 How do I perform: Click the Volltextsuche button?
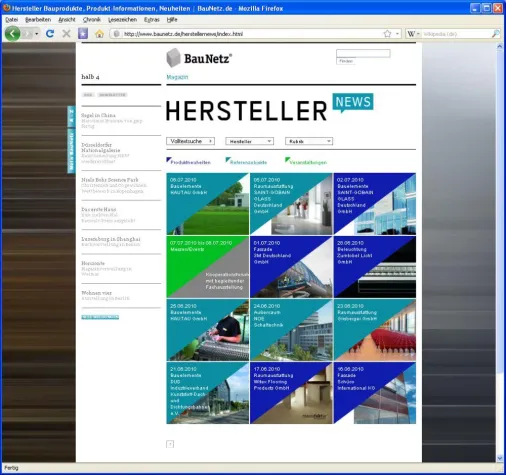[x=190, y=141]
